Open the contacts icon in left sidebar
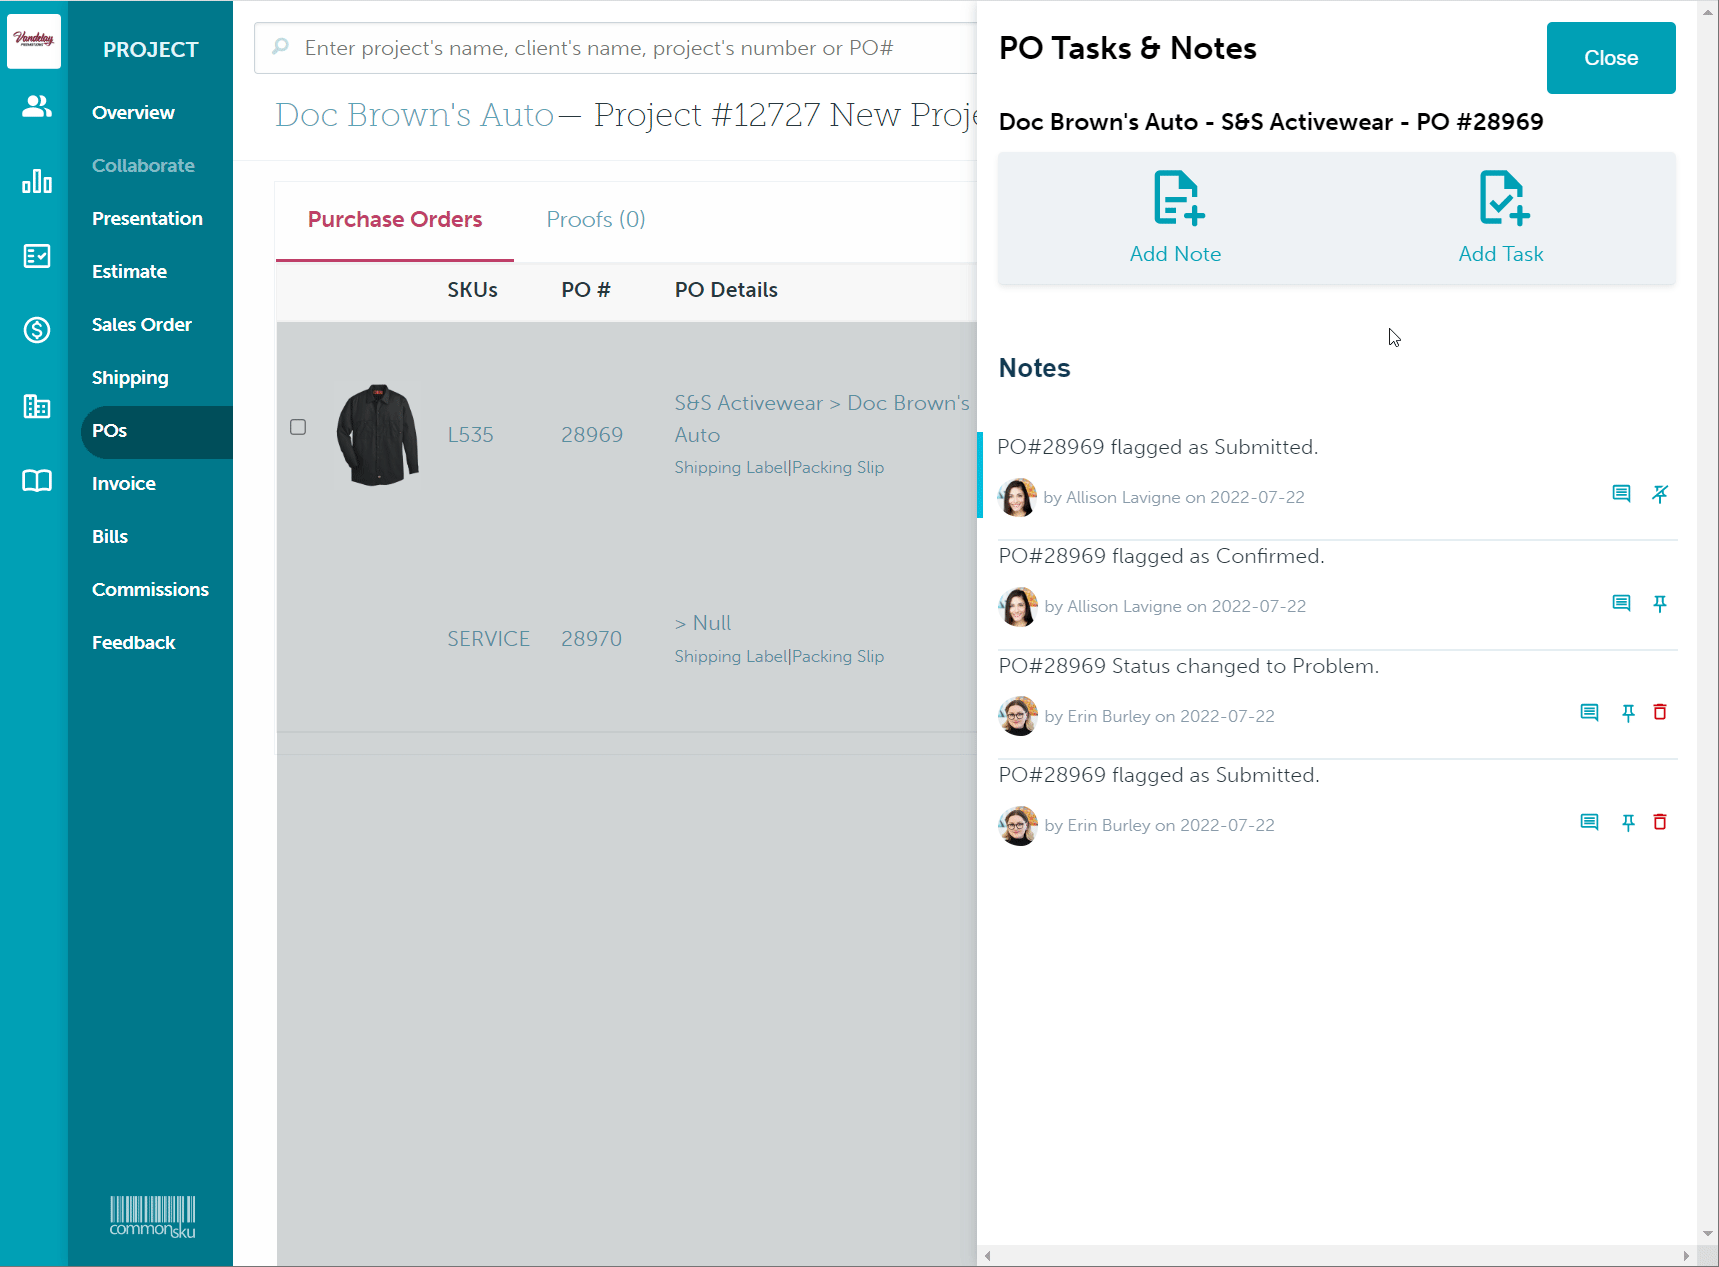Screen dimensions: 1719x1267 point(36,106)
